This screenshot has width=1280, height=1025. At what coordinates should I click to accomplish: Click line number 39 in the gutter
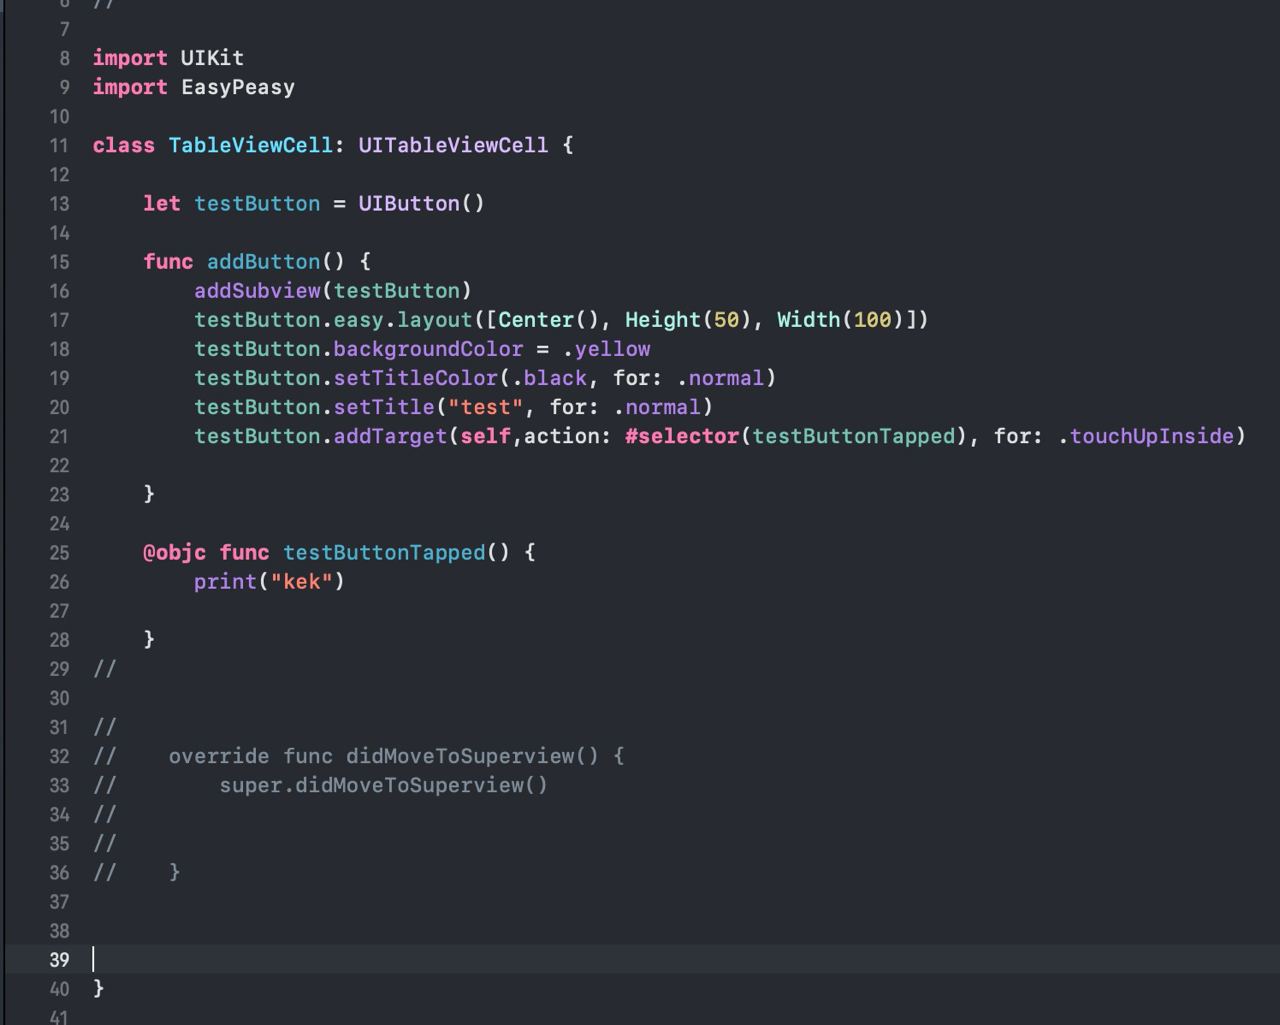59,960
